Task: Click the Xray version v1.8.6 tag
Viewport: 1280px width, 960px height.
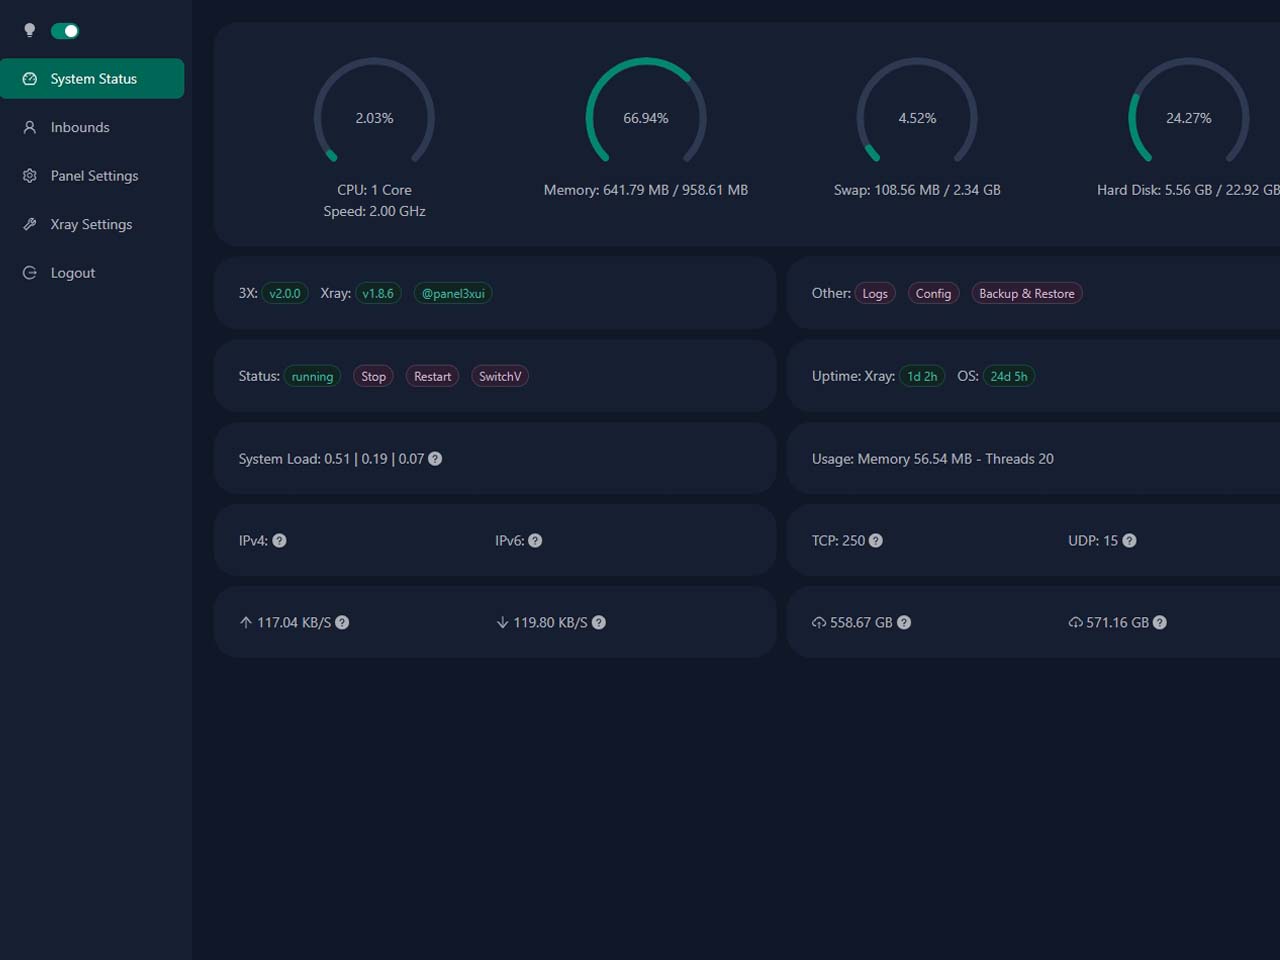Action: tap(378, 293)
